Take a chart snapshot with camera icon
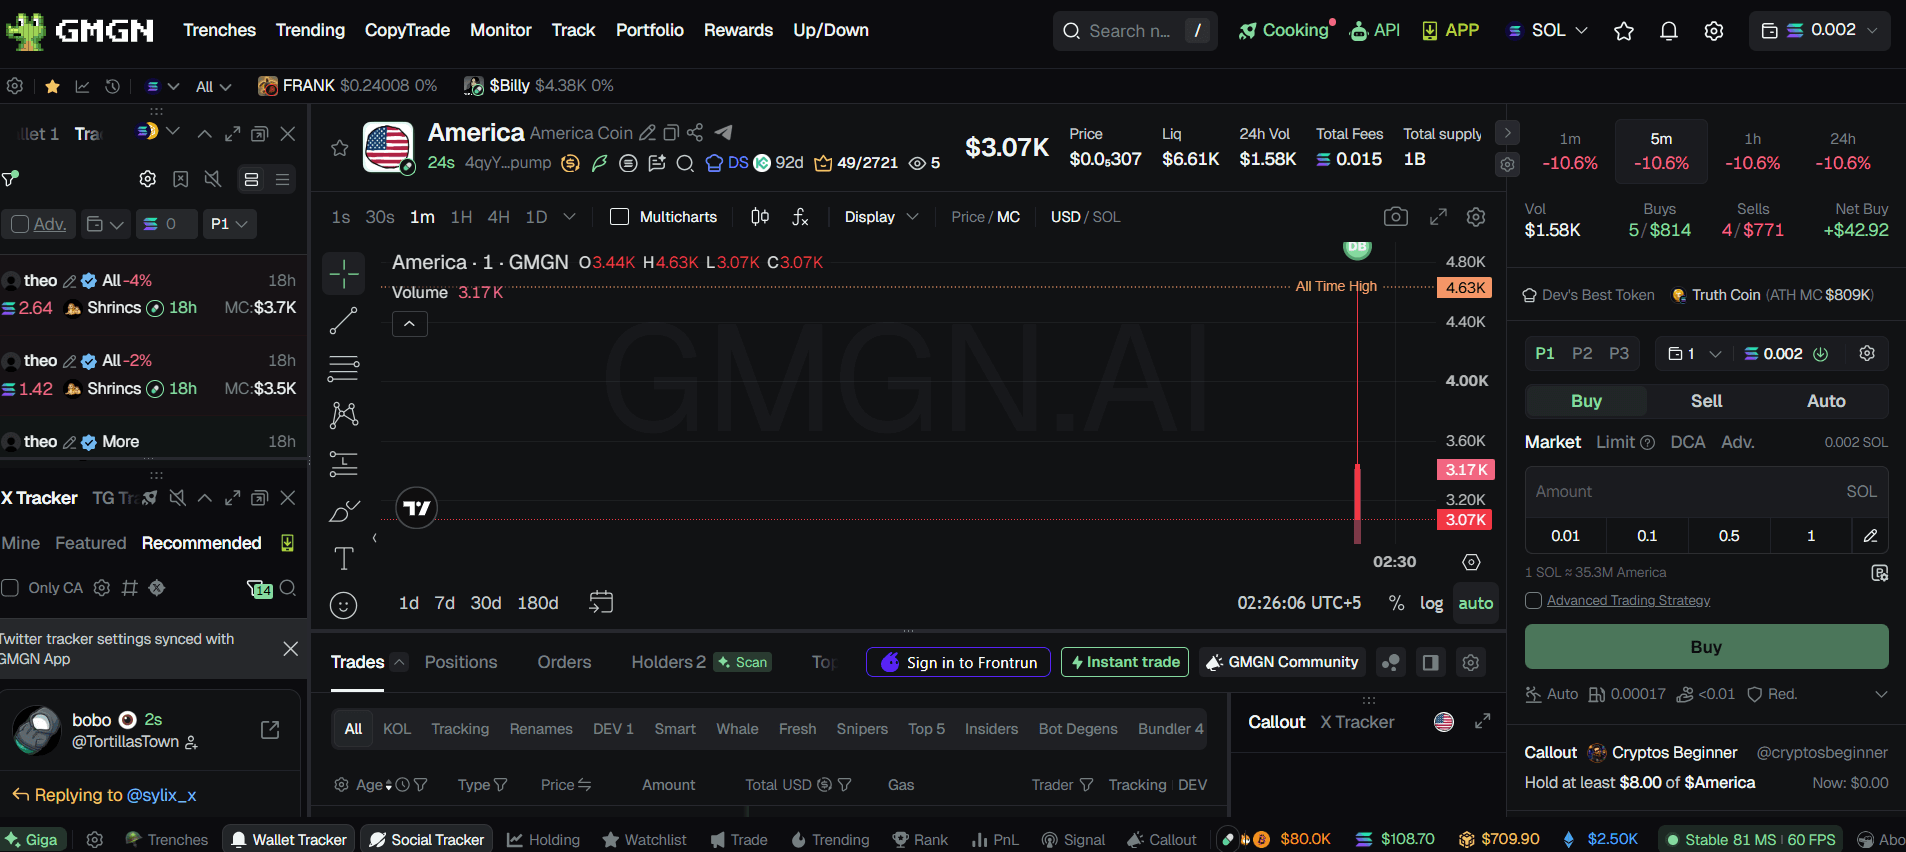Screen dimensions: 1906x852 click(x=1396, y=217)
